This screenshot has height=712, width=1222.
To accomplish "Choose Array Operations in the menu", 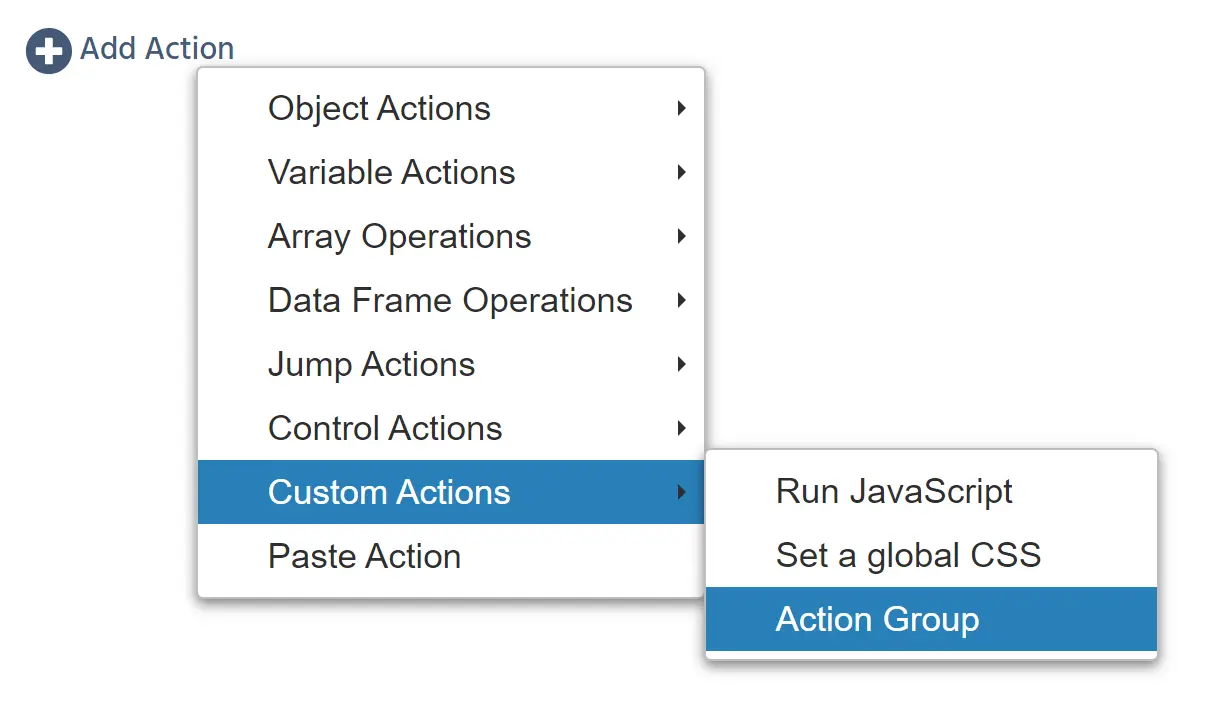I will [x=399, y=236].
